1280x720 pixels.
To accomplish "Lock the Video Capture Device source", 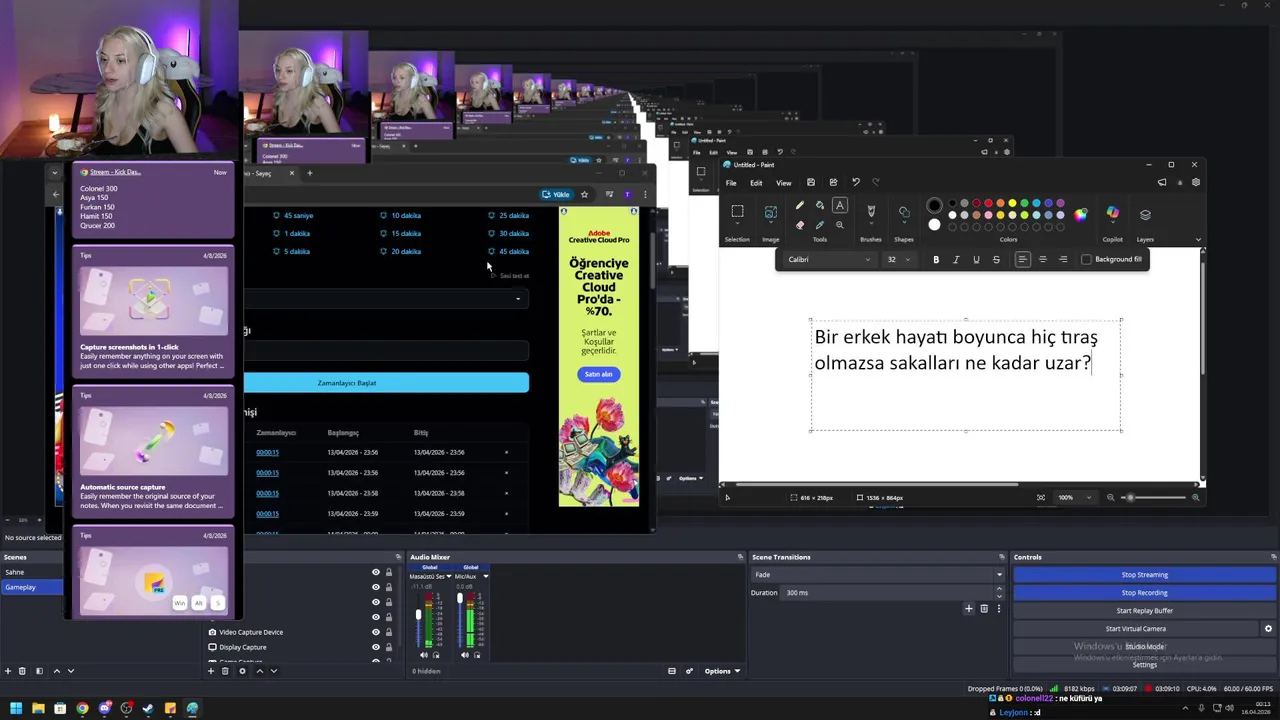I will 389,632.
